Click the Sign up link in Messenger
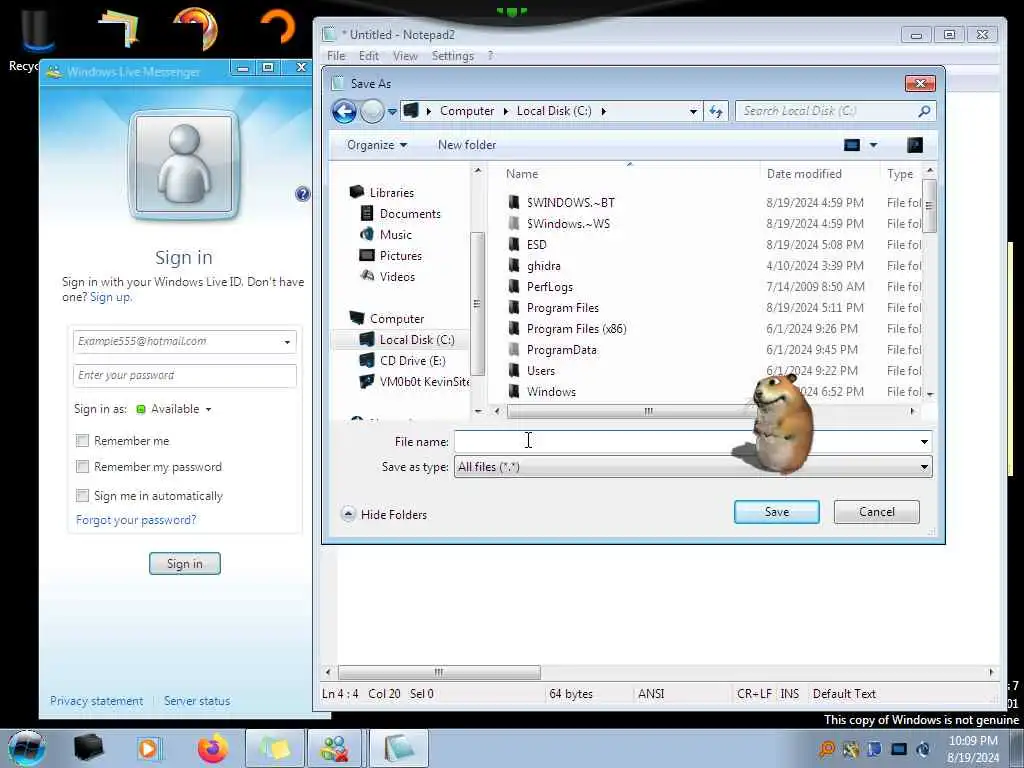Image resolution: width=1024 pixels, height=768 pixels. [x=110, y=297]
